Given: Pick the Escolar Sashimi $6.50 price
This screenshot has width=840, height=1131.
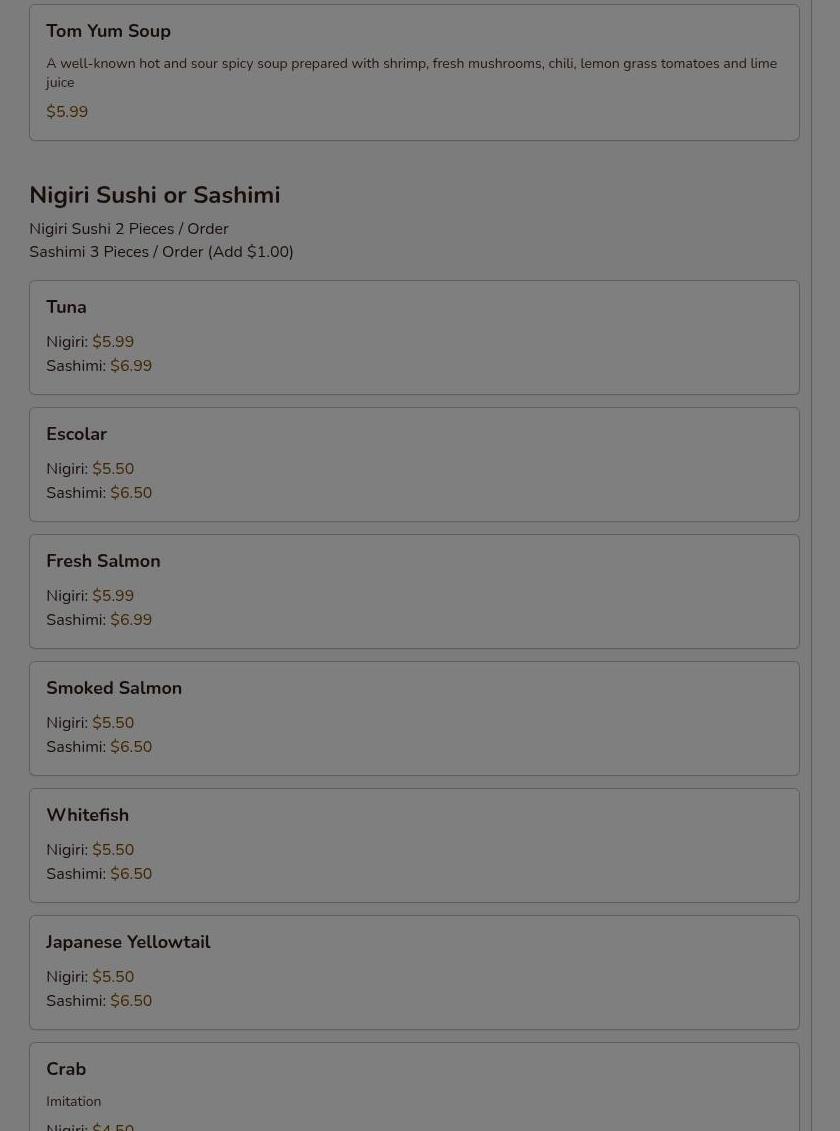Looking at the screenshot, I should tap(131, 493).
